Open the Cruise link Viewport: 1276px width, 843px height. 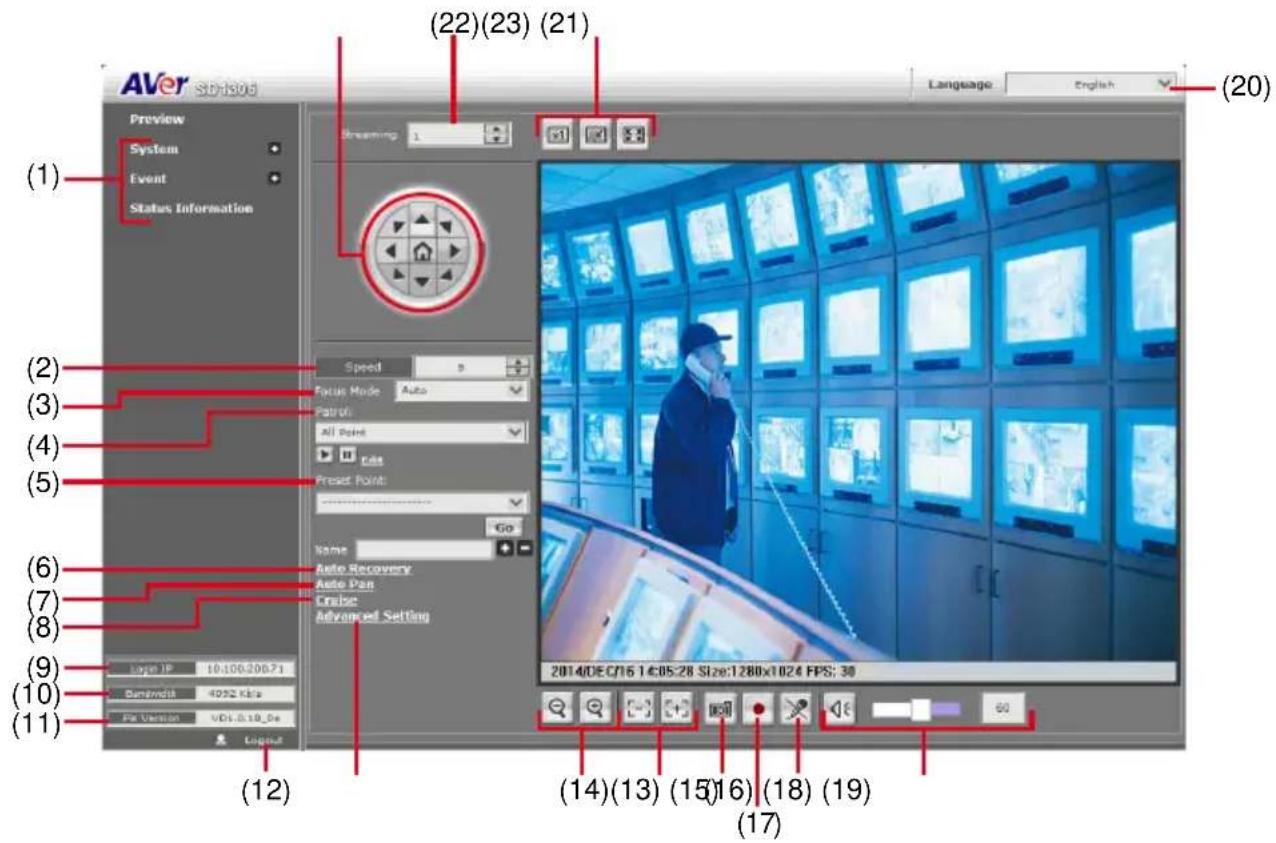click(x=336, y=600)
